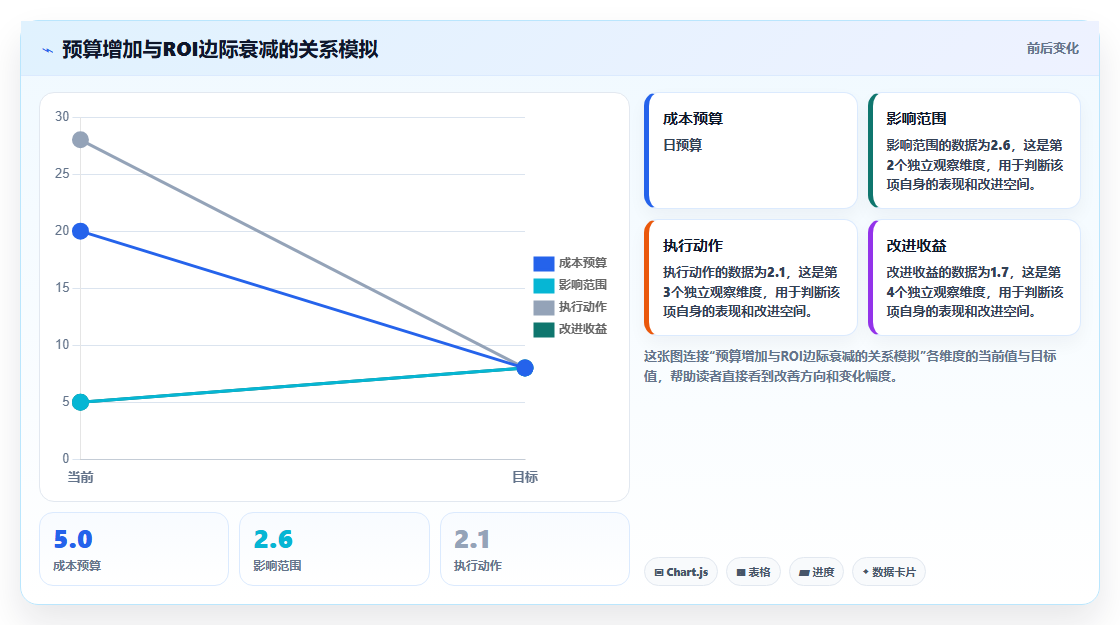Screen dimensions: 1120x625
Task: Click the 改进收益 legend label
Action: pyautogui.click(x=583, y=329)
